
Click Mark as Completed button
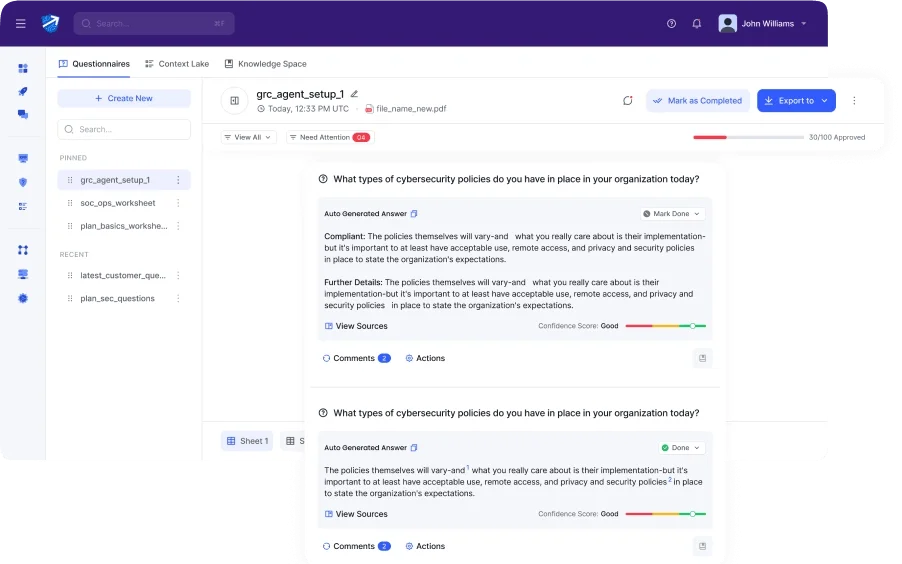698,101
